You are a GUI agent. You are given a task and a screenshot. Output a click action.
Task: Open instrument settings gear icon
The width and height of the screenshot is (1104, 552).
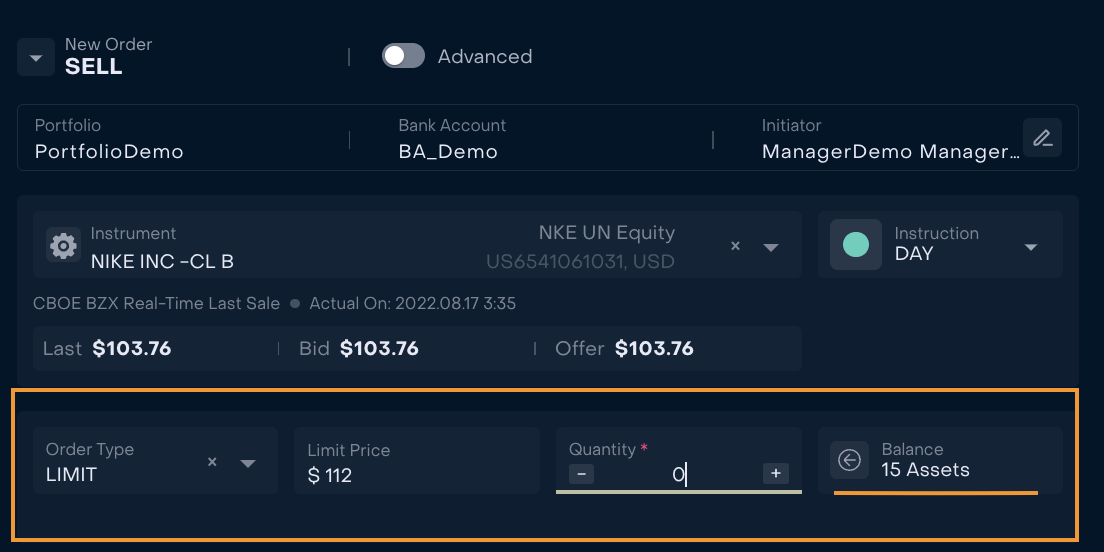point(63,246)
